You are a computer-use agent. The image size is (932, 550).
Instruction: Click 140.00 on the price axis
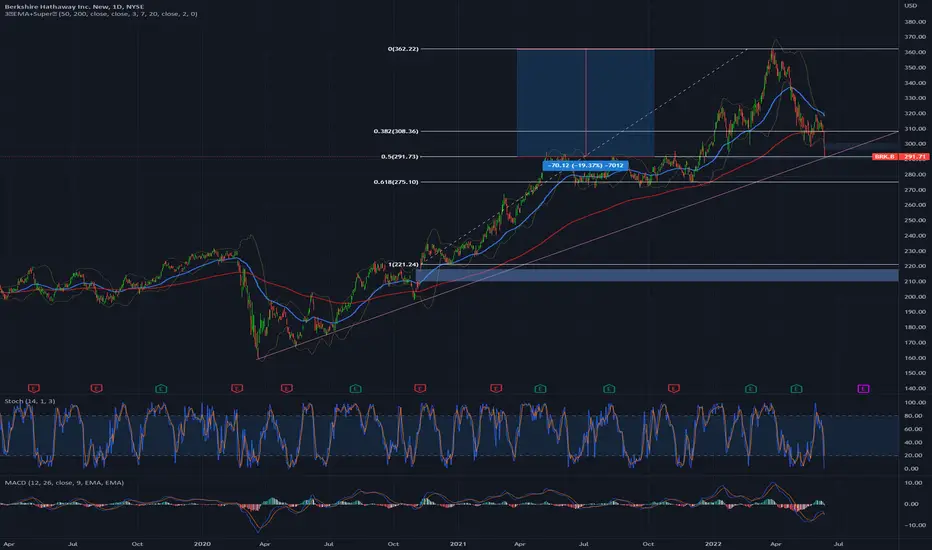coord(915,388)
